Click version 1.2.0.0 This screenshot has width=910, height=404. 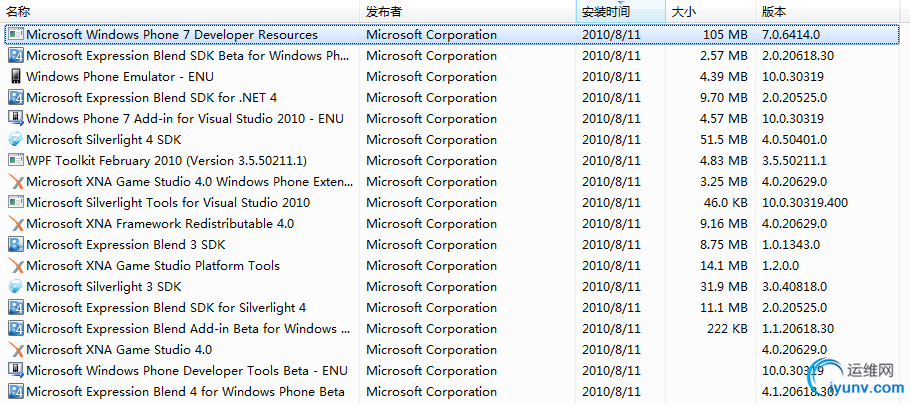pos(780,265)
